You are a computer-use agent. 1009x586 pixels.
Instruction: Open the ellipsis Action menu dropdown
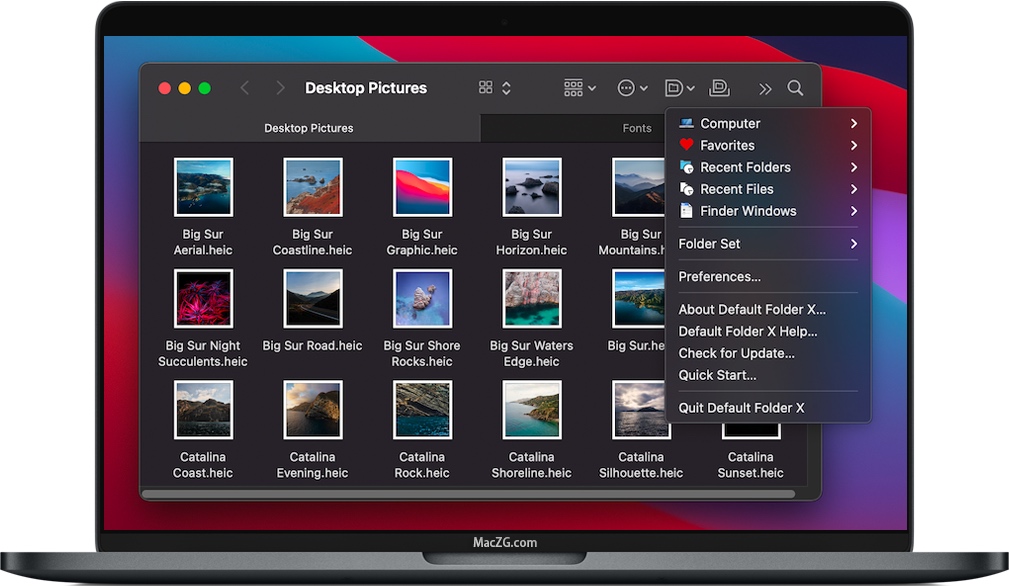(633, 88)
